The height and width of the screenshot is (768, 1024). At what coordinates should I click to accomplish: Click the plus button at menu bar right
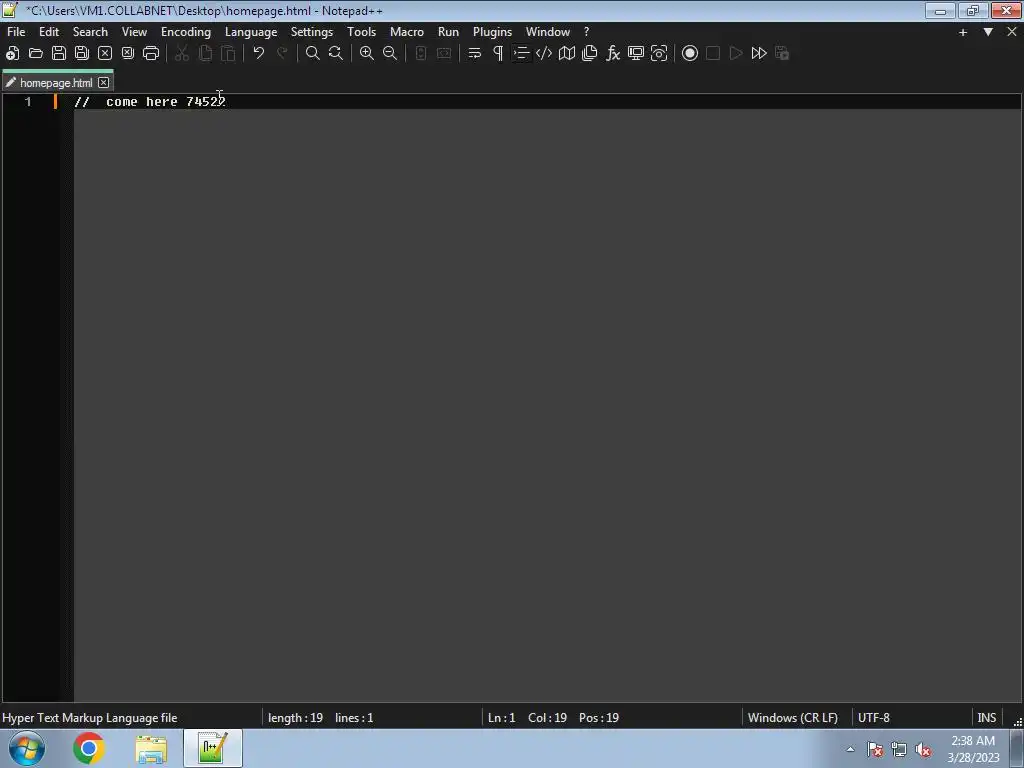click(963, 32)
